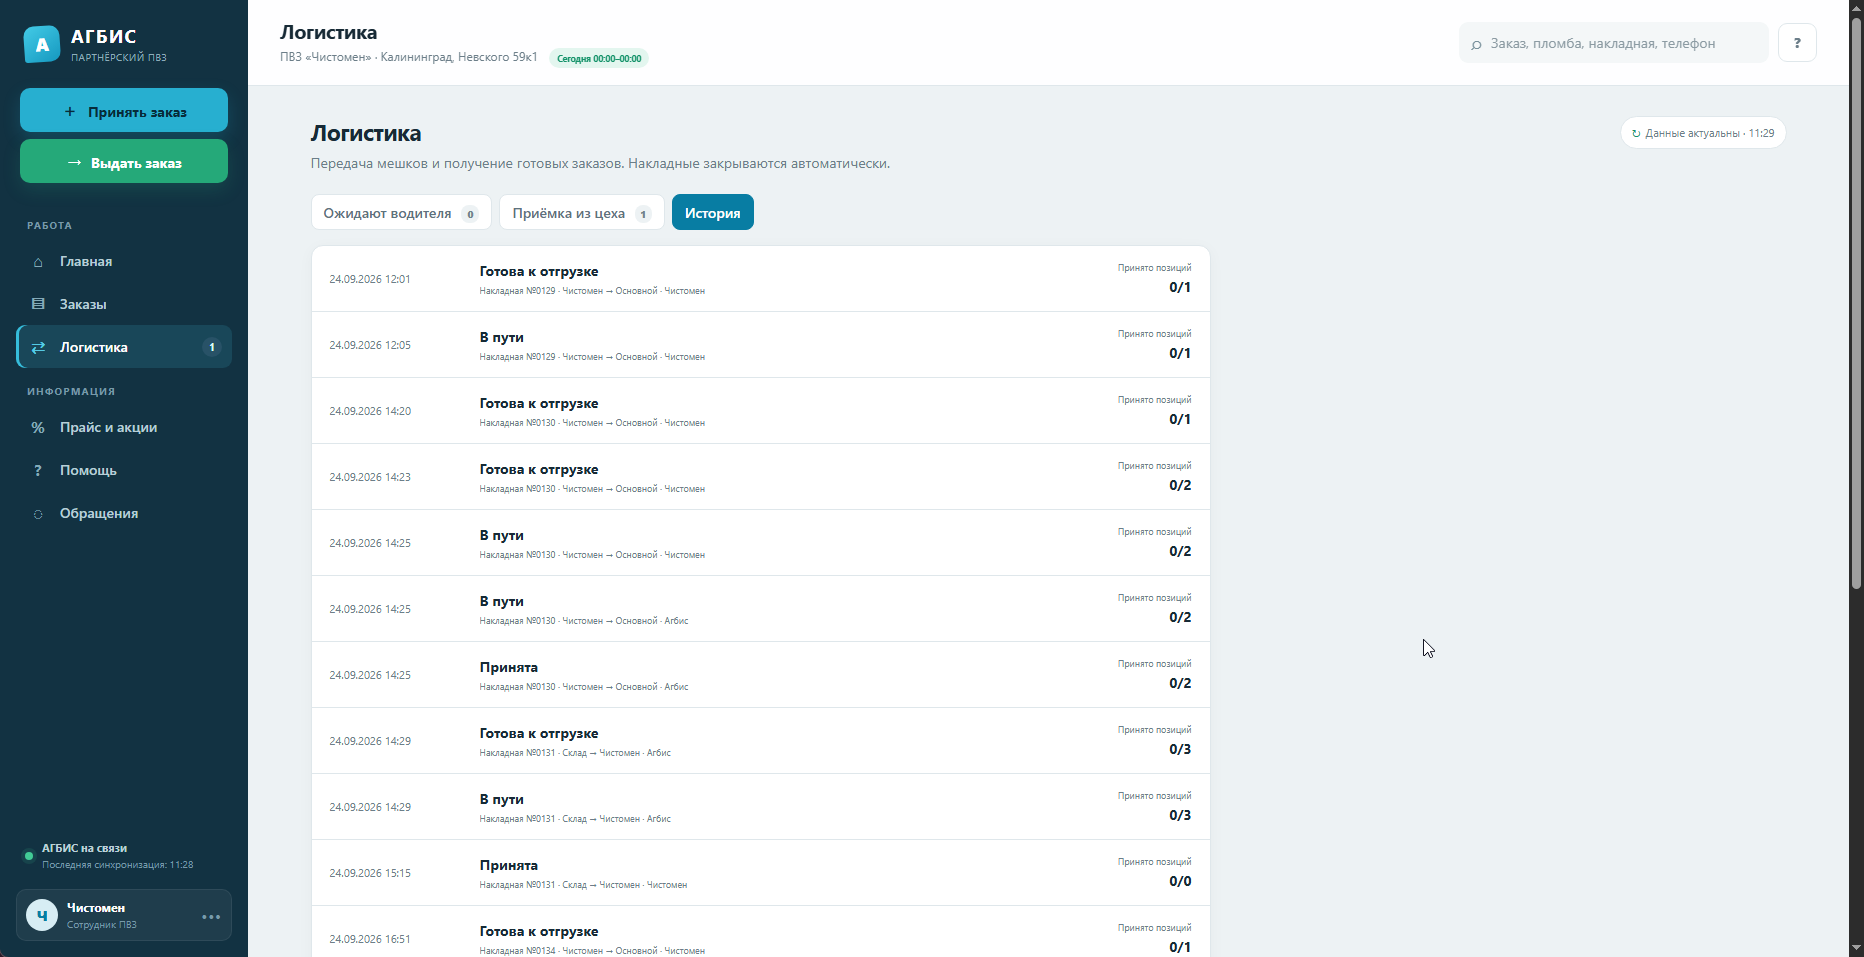Click the Логистика arrows icon

[x=38, y=347]
